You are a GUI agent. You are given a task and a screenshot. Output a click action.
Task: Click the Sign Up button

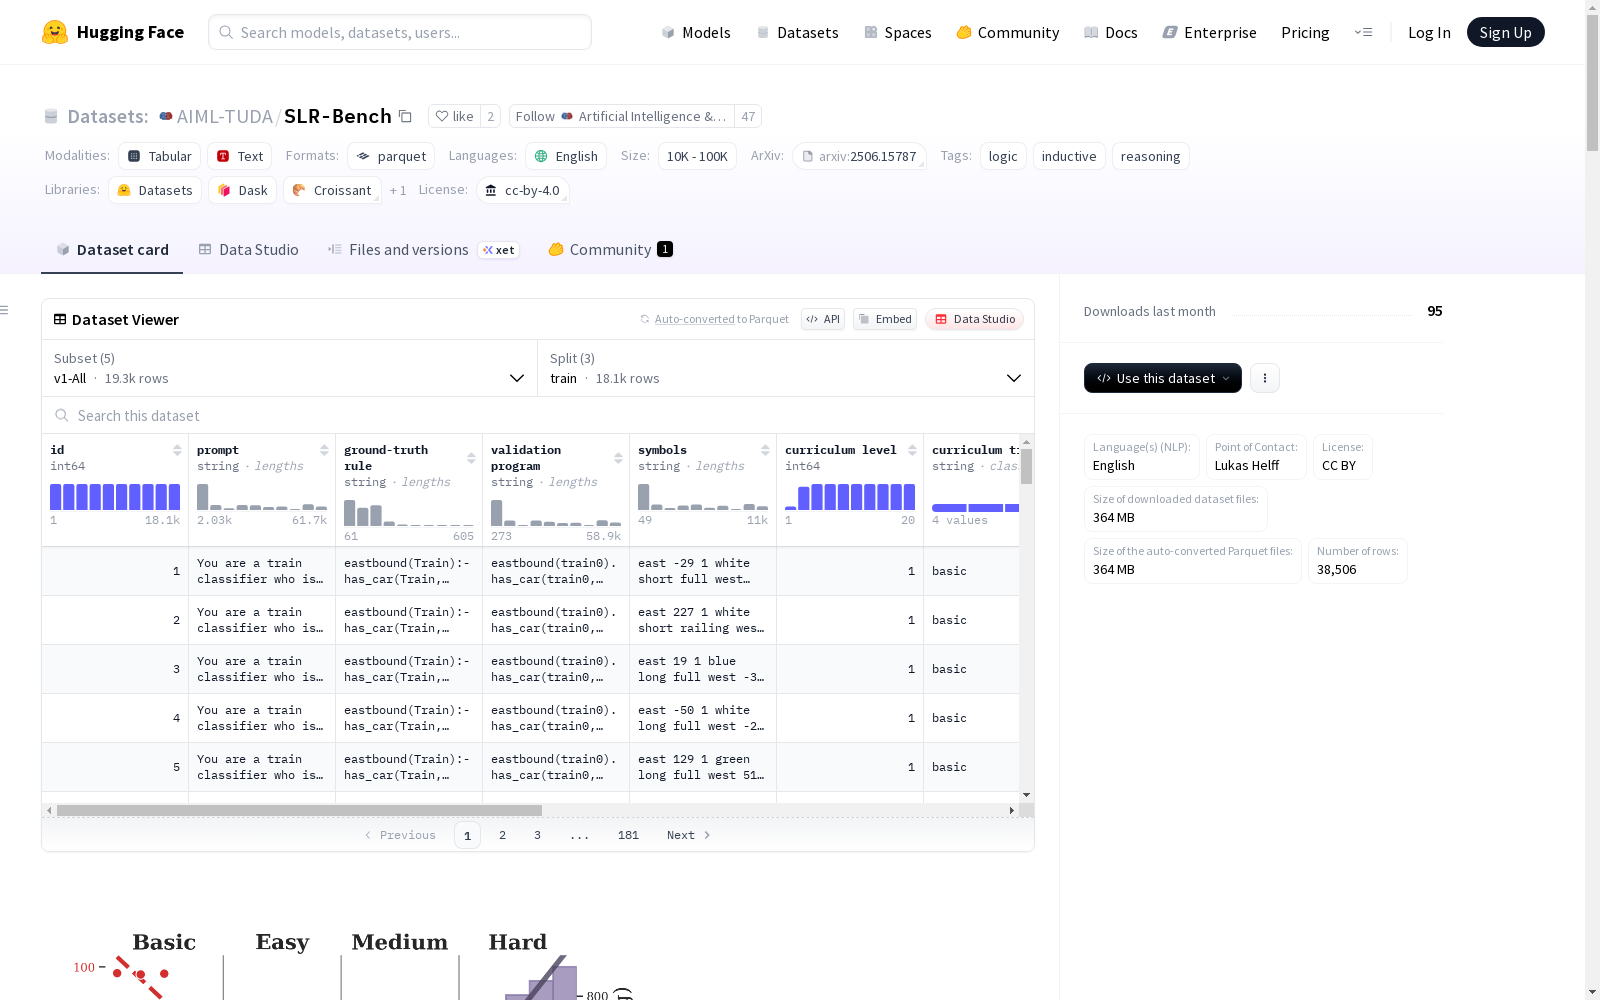(1505, 32)
